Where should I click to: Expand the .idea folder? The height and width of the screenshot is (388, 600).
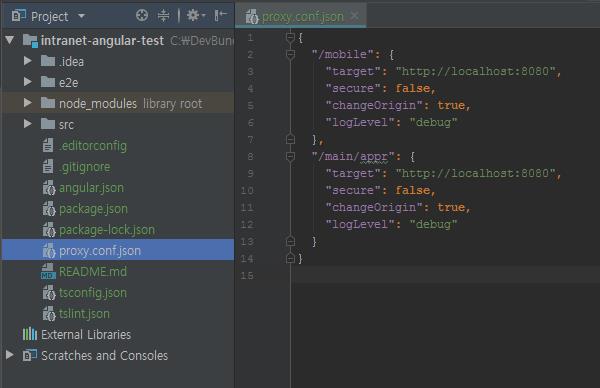[x=28, y=61]
